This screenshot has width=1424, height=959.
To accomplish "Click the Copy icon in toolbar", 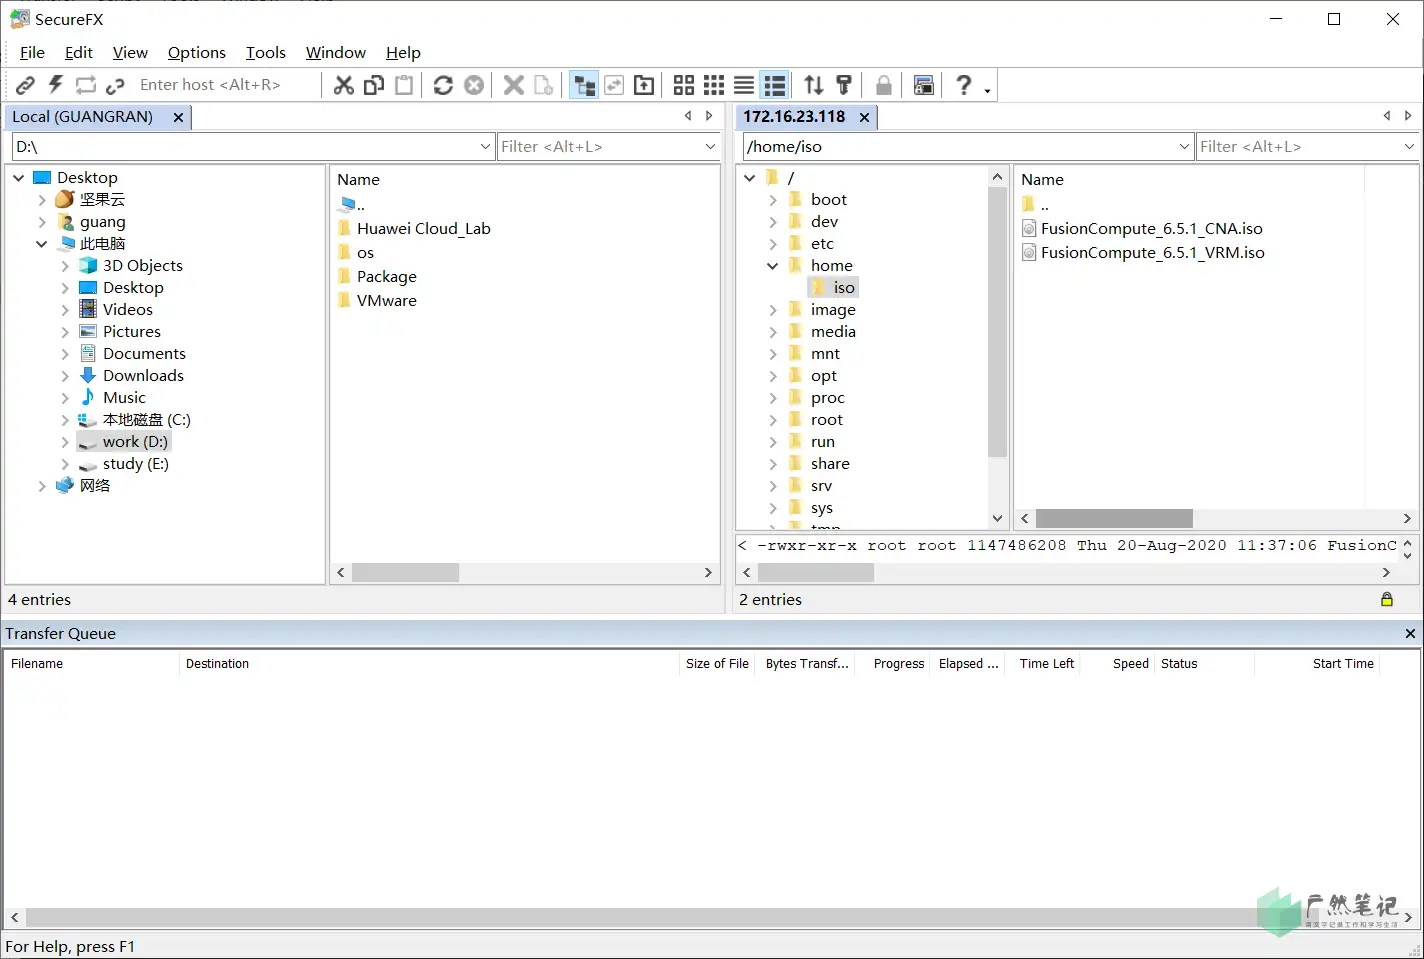I will 374,85.
